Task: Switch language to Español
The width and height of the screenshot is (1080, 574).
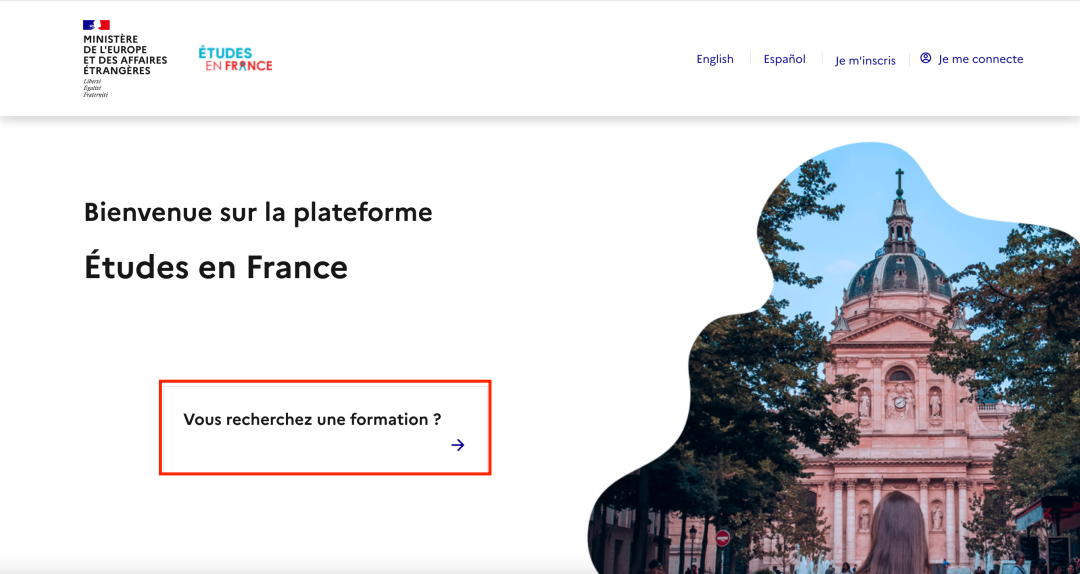Action: 785,59
